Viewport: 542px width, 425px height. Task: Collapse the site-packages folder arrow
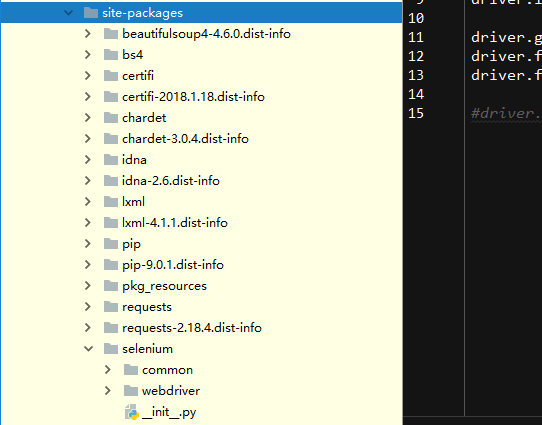coord(68,13)
